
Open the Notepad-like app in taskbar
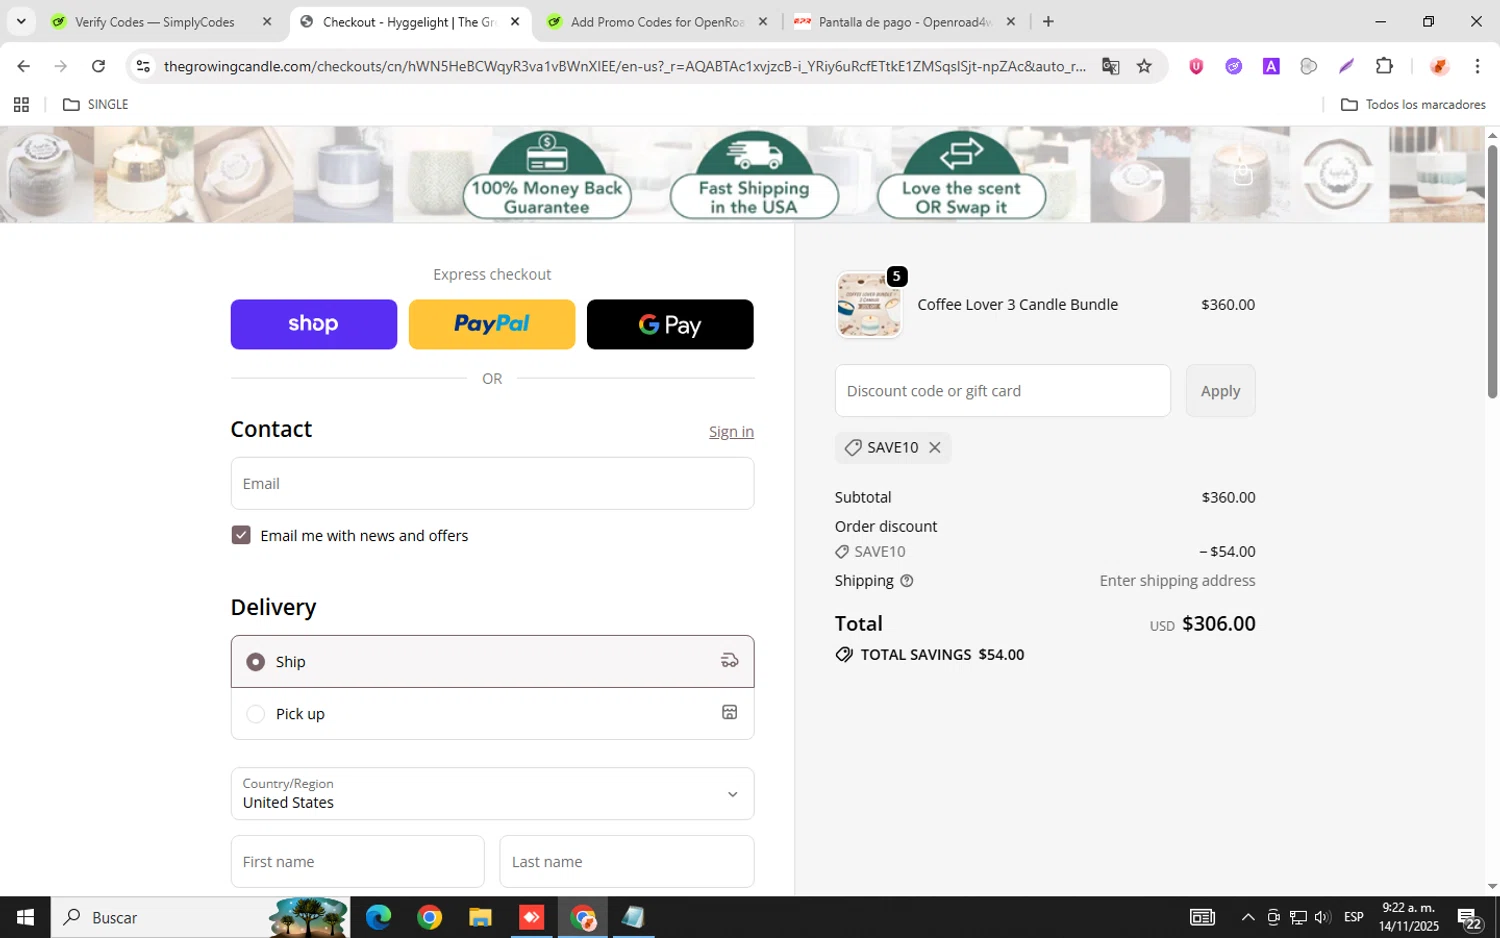633,917
